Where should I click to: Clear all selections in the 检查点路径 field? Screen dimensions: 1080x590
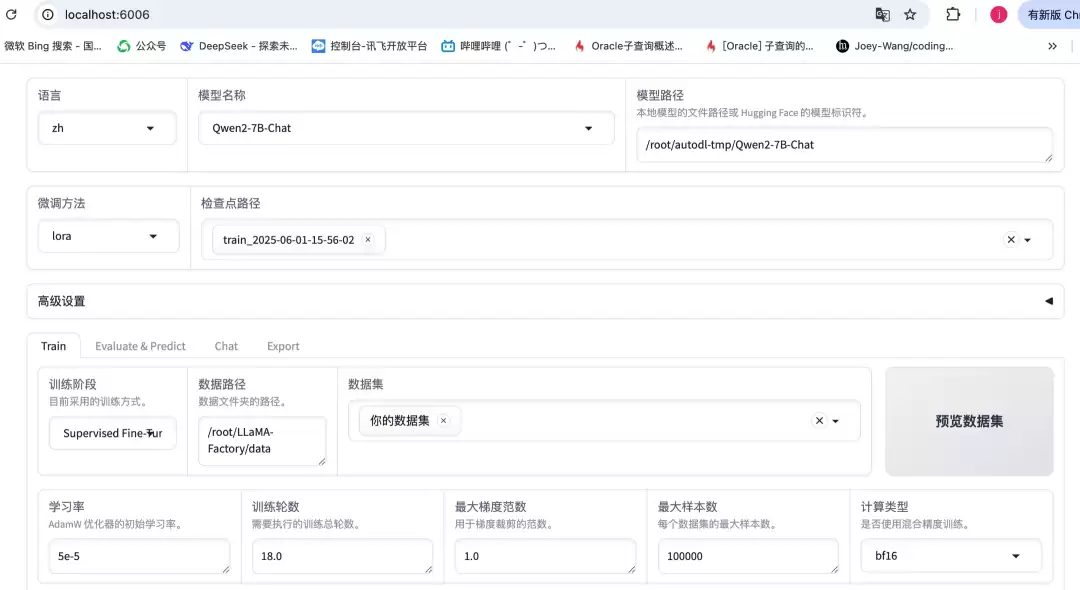click(x=1010, y=240)
